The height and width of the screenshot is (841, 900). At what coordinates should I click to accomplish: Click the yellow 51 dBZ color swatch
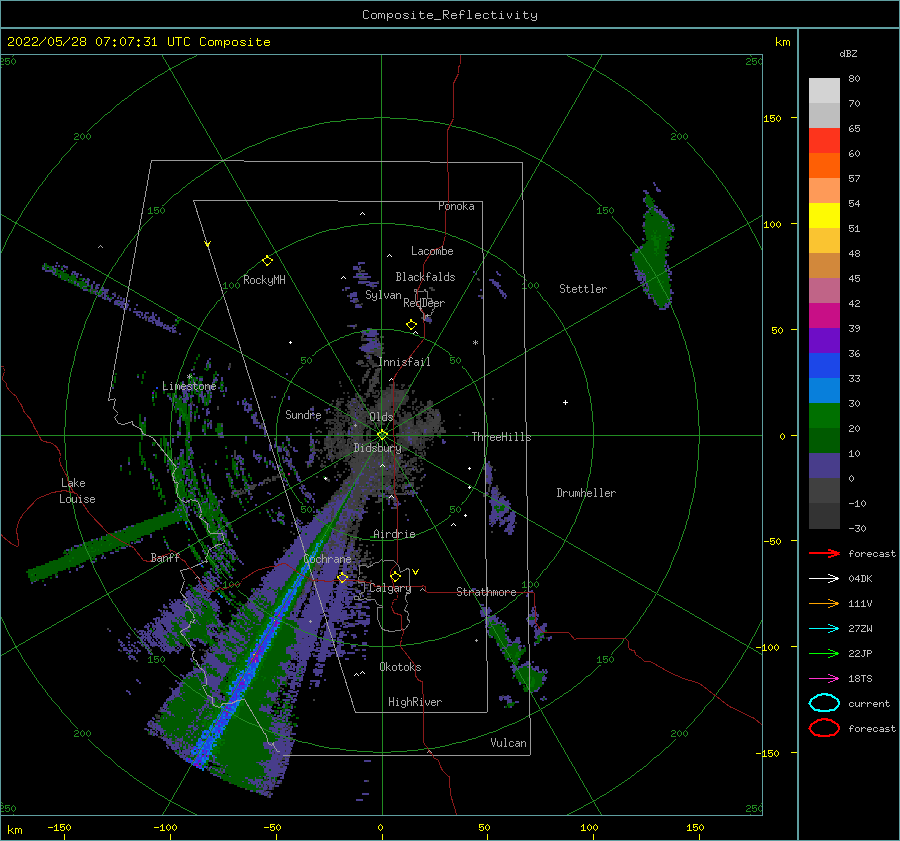point(824,215)
